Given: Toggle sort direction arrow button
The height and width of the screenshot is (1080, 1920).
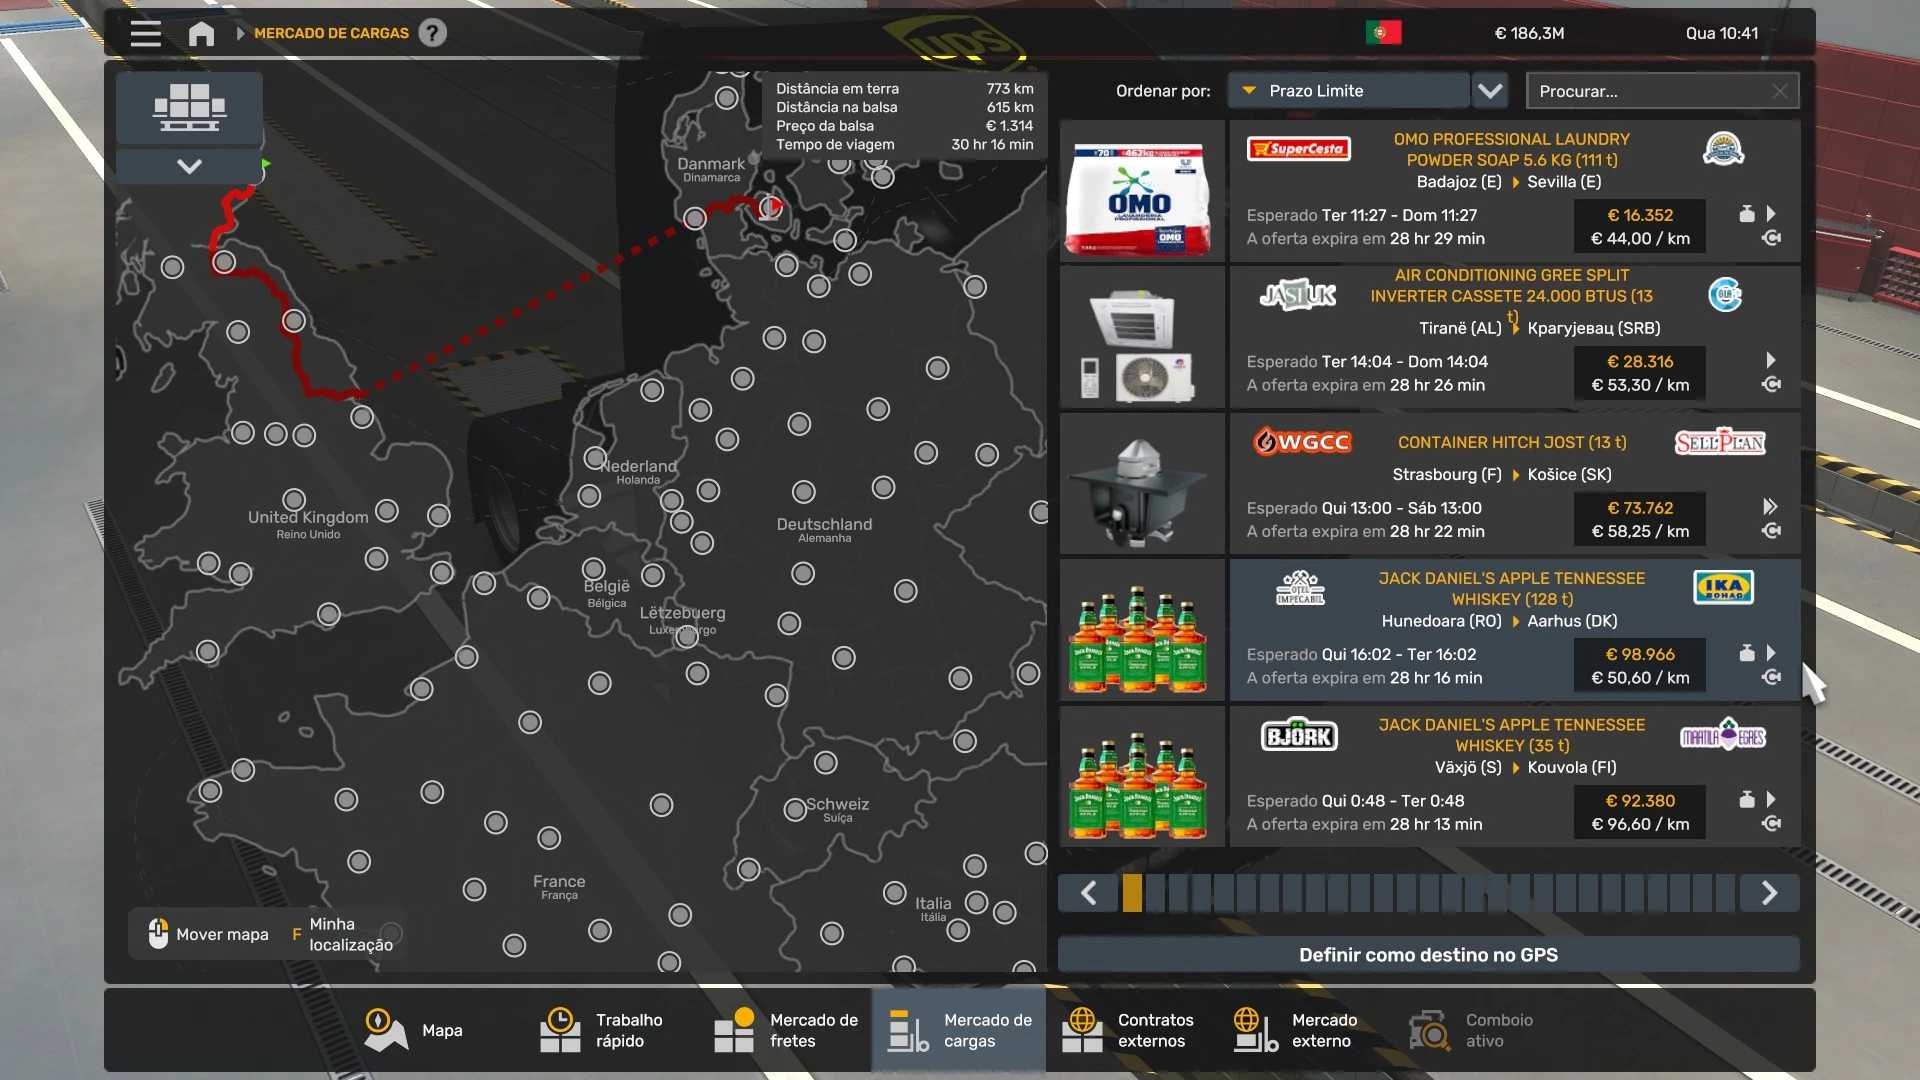Looking at the screenshot, I should pyautogui.click(x=1490, y=91).
